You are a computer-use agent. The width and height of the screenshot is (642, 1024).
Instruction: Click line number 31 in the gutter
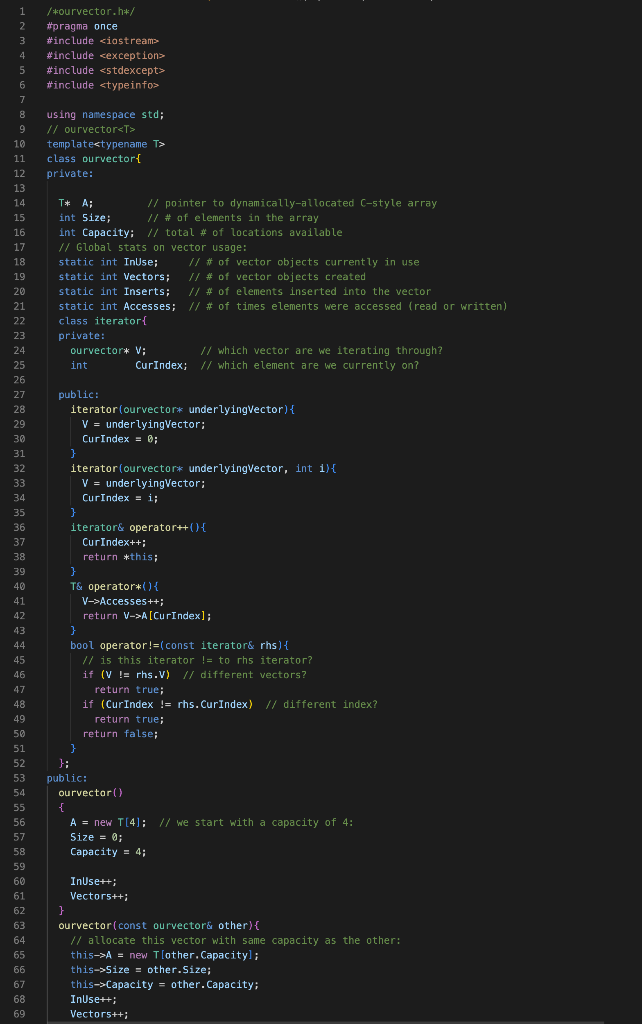click(x=20, y=454)
